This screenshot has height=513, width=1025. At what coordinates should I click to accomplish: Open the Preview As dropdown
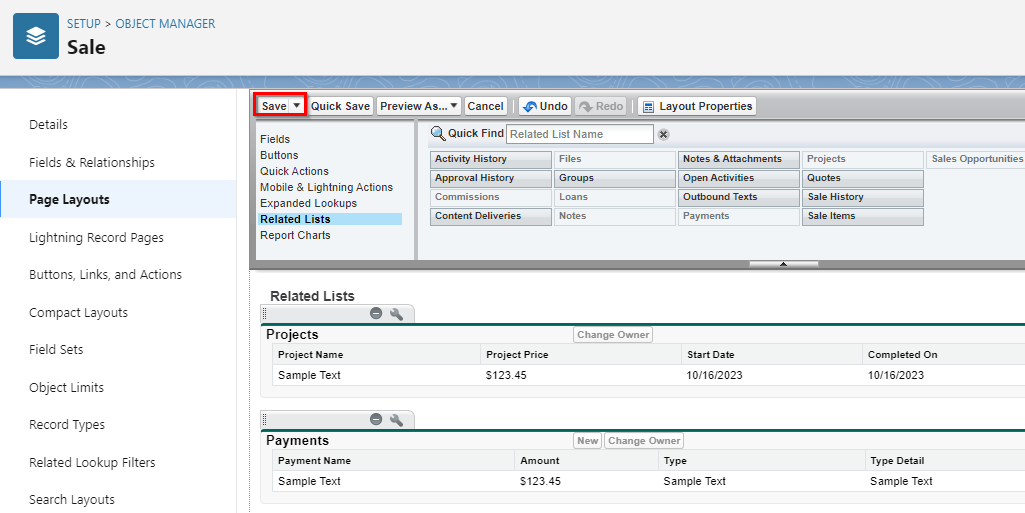click(x=418, y=107)
